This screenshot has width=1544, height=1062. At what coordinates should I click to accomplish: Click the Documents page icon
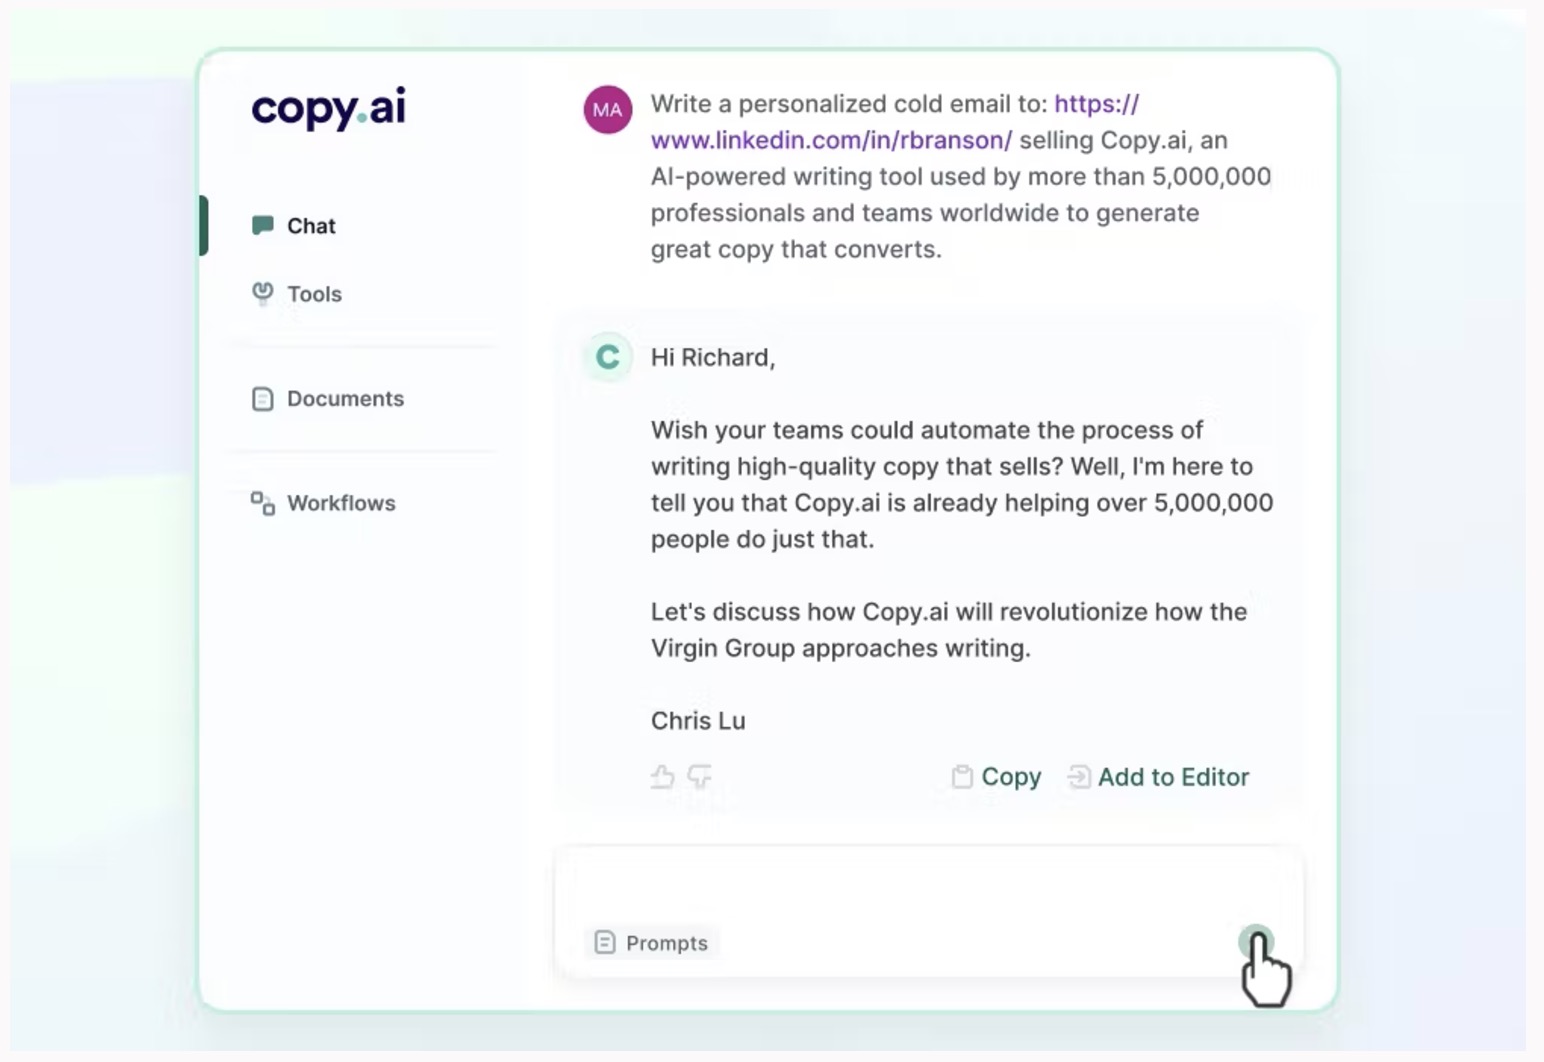(262, 399)
